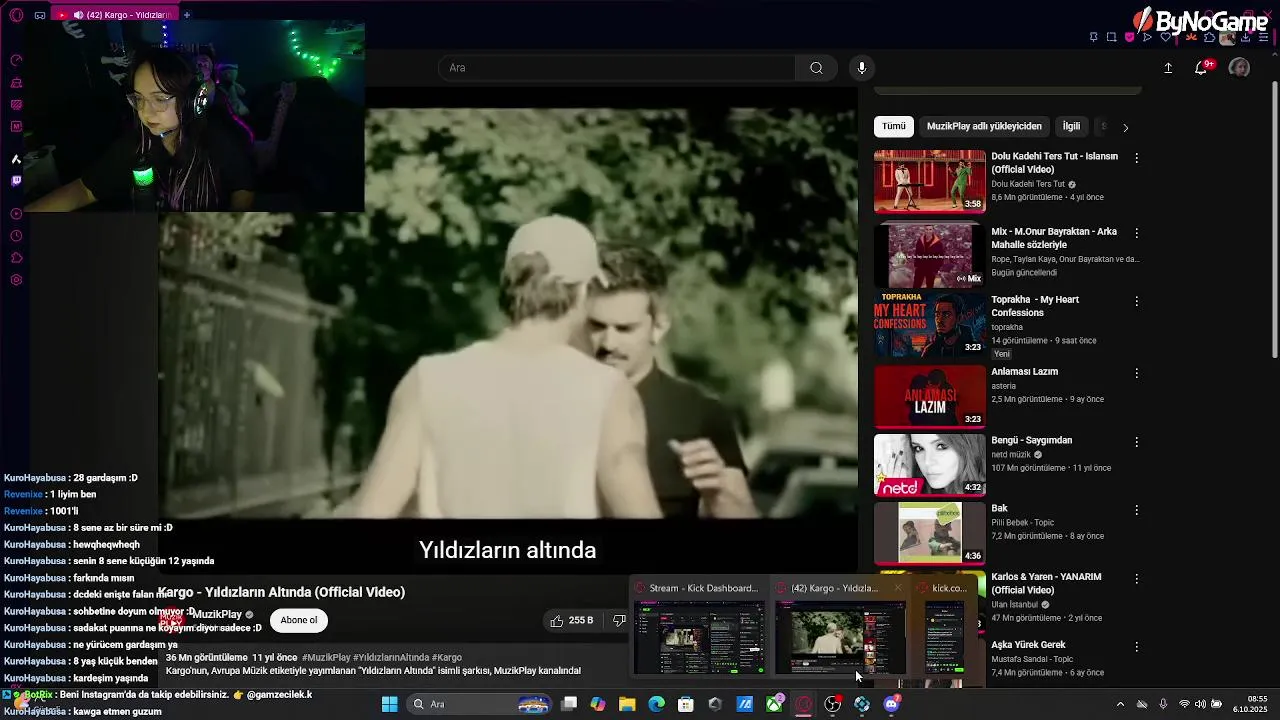Viewport: 1280px width, 720px height.
Task: Show more filter chips with right arrow
Action: tap(1125, 127)
